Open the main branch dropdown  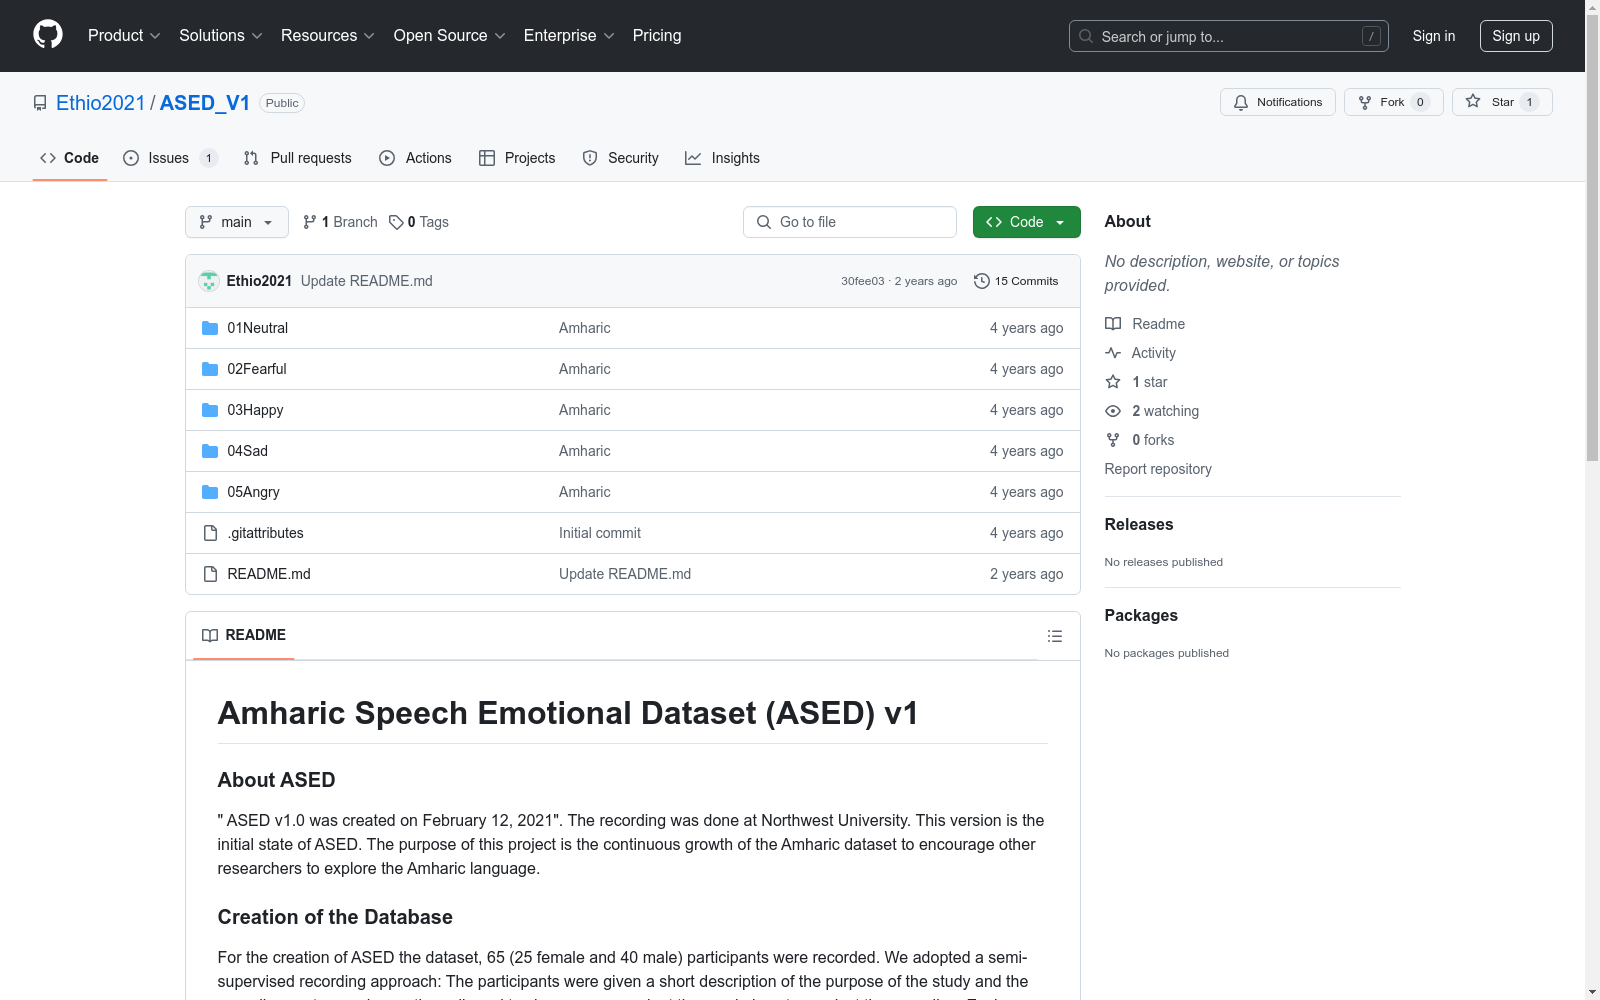(x=236, y=222)
